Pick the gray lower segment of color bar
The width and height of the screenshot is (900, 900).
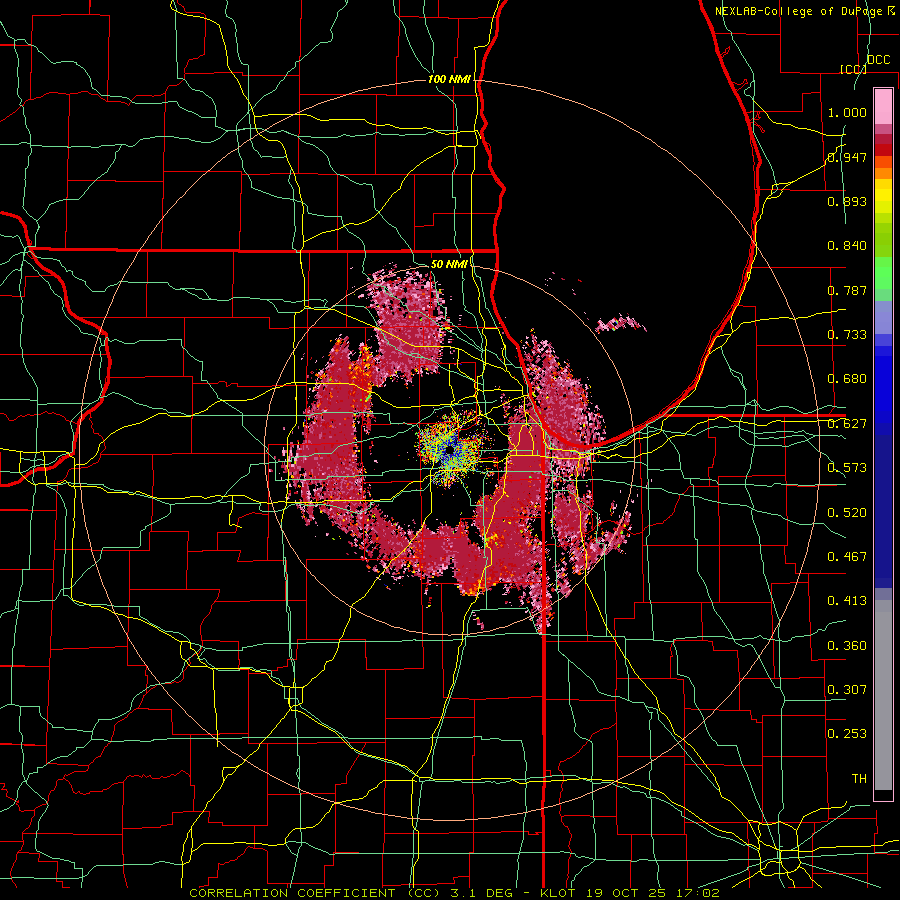(x=883, y=695)
